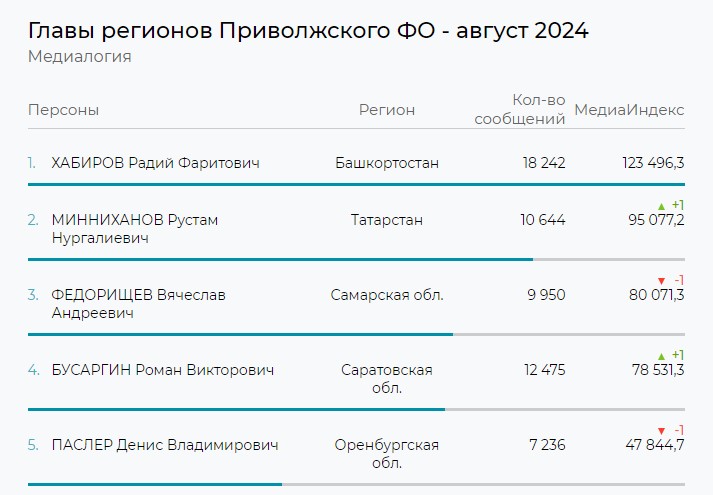Click red down arrow for Pasler
713x495 pixels.
pos(661,430)
